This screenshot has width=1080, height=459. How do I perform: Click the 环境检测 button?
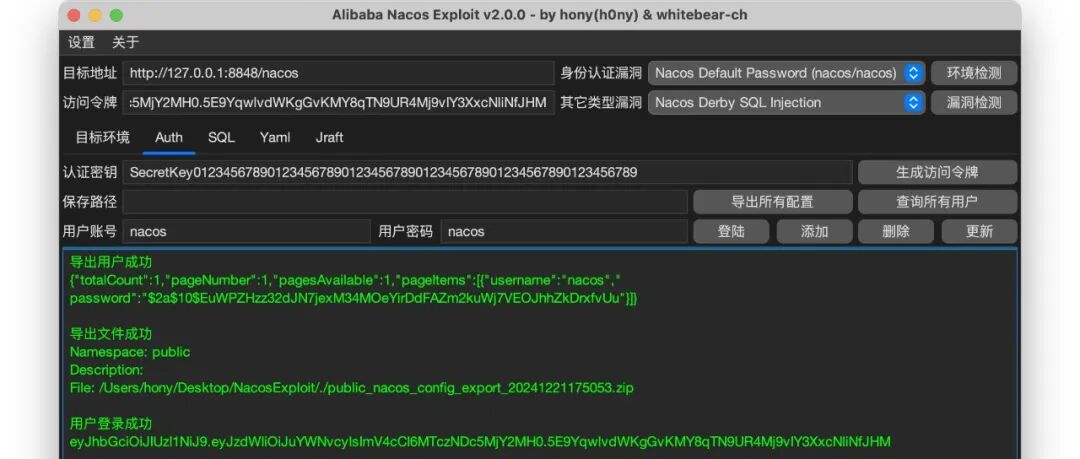point(974,73)
